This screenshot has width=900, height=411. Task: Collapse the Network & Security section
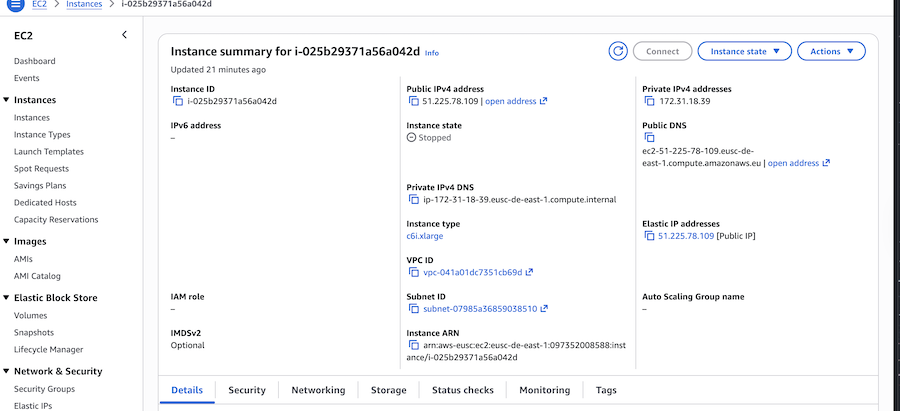(x=6, y=371)
